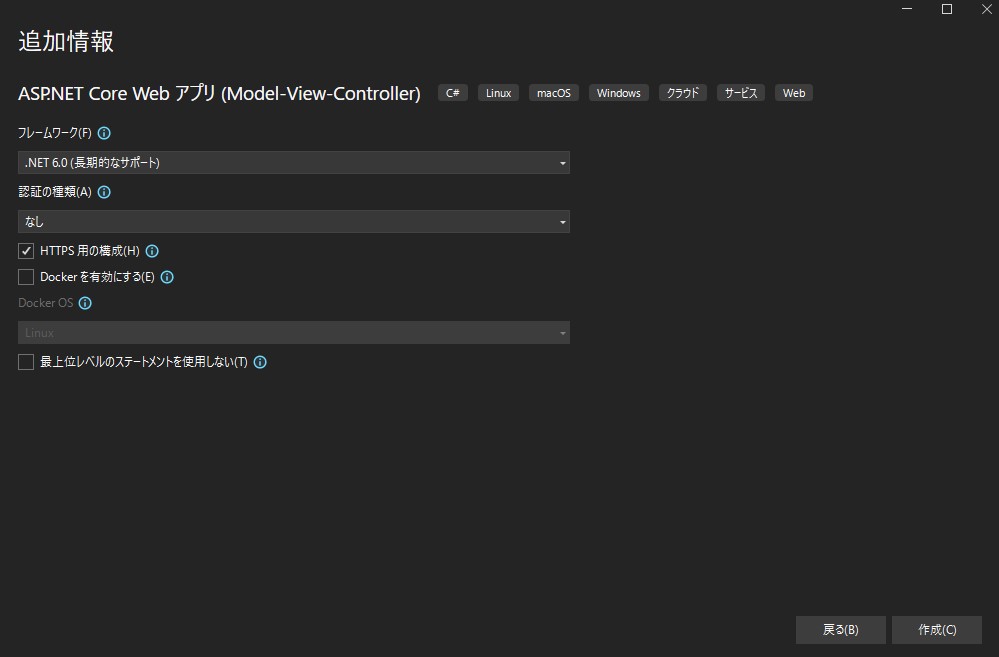This screenshot has height=657, width=999.
Task: Expand the 認証の種類 dropdown showing なし
Action: click(x=294, y=221)
